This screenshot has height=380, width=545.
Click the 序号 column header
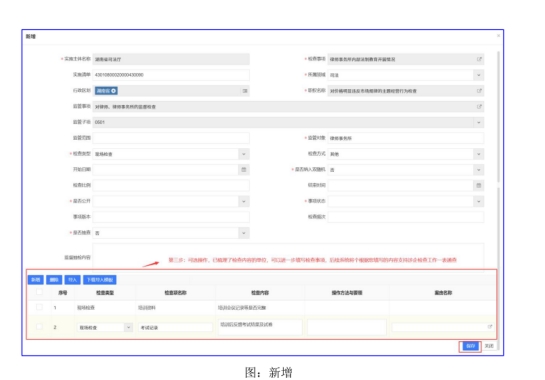[x=63, y=293]
